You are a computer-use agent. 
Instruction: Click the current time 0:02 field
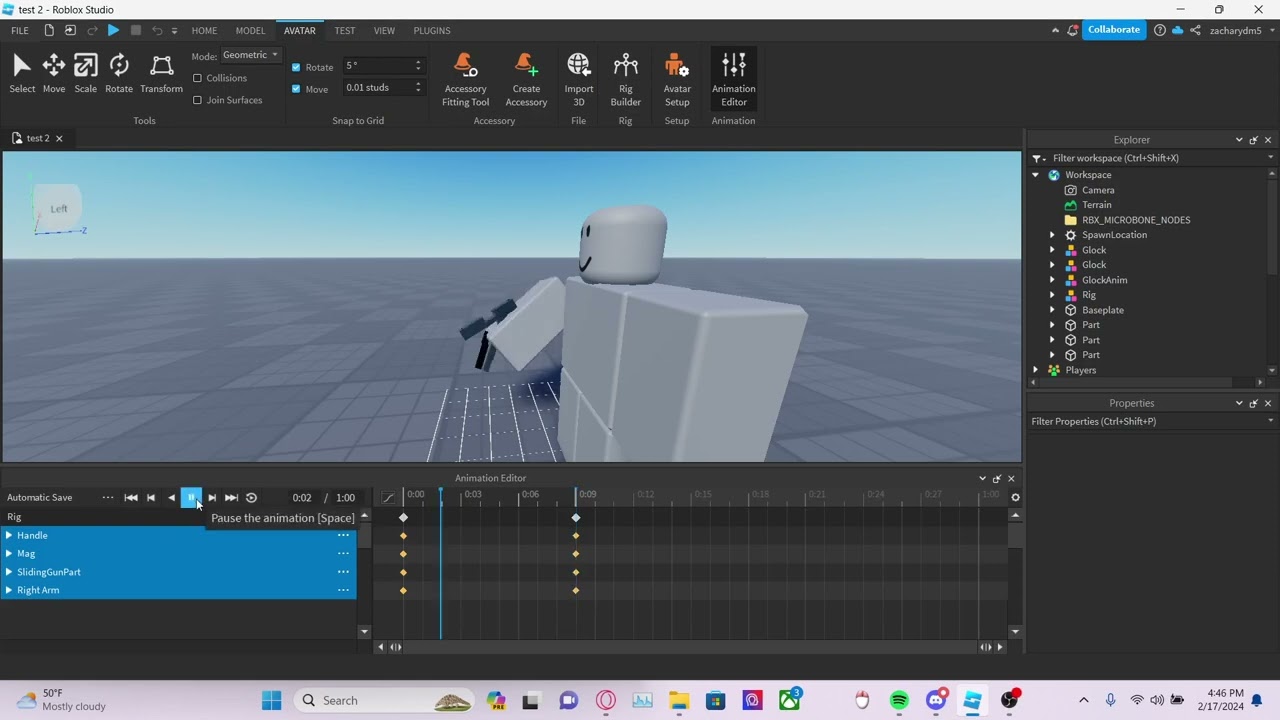click(x=302, y=498)
